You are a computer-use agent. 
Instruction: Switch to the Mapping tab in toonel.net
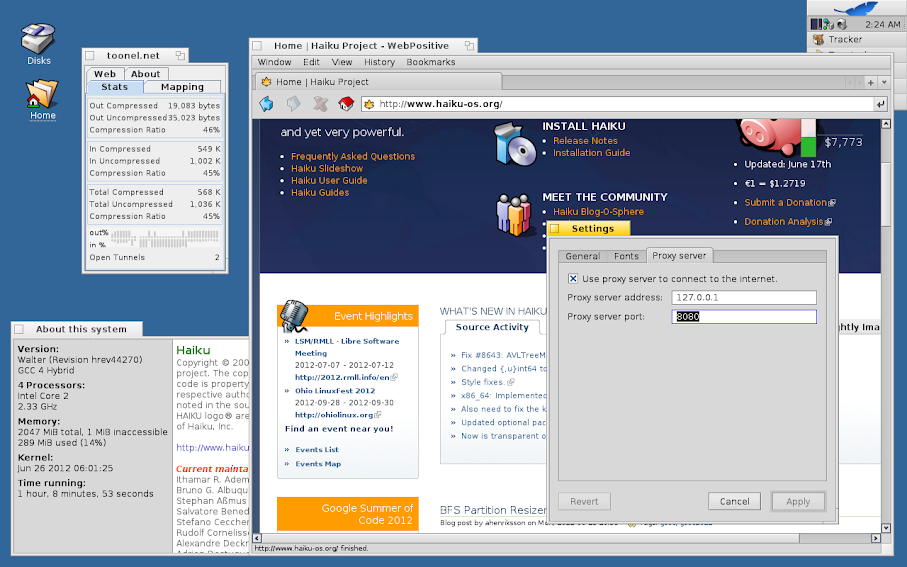pos(182,87)
